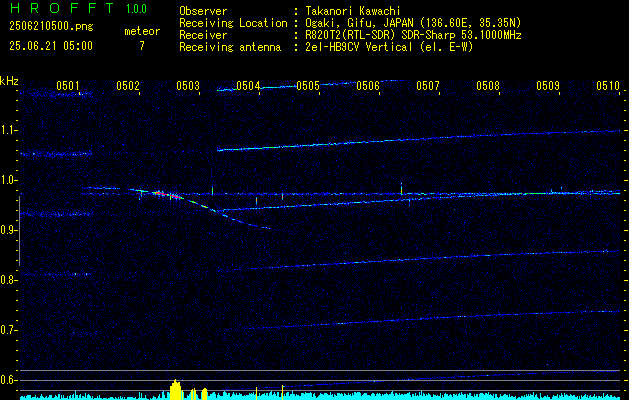This screenshot has height=400, width=629.
Task: Click frequency axis label 1.0
Action: [8, 180]
